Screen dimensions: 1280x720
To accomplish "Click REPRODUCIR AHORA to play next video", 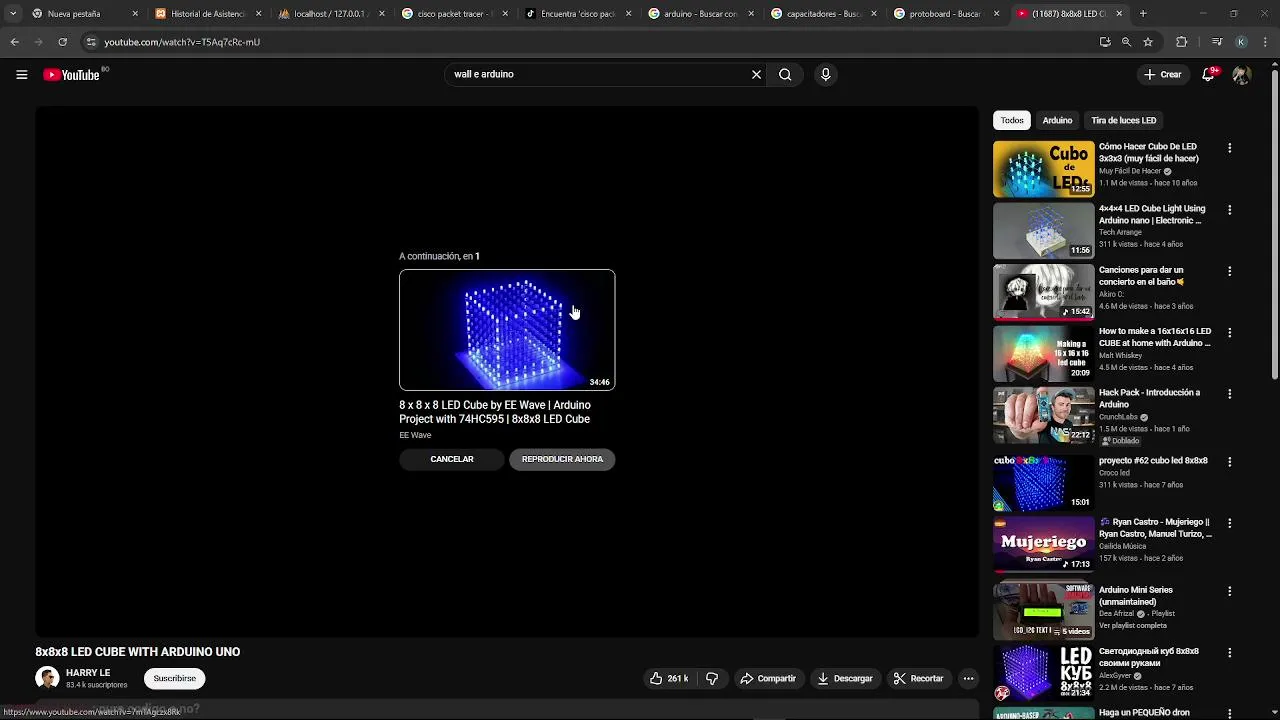I will click(x=562, y=459).
